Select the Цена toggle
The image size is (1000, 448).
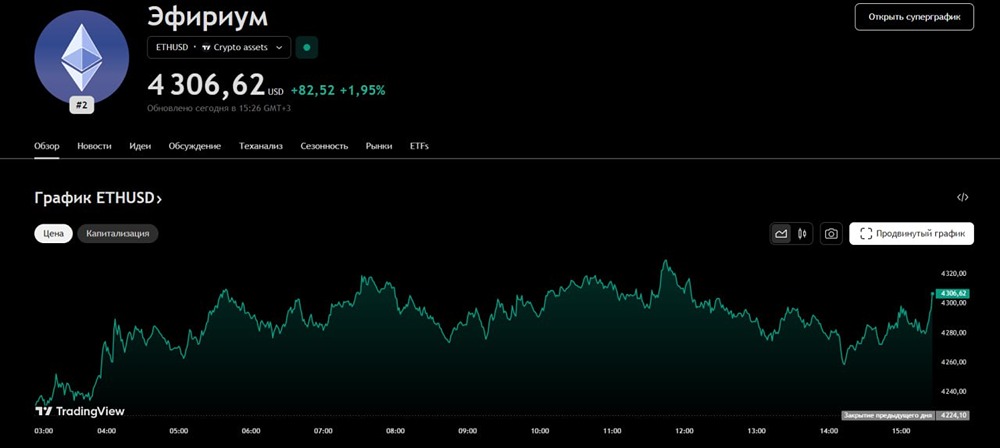tap(53, 234)
